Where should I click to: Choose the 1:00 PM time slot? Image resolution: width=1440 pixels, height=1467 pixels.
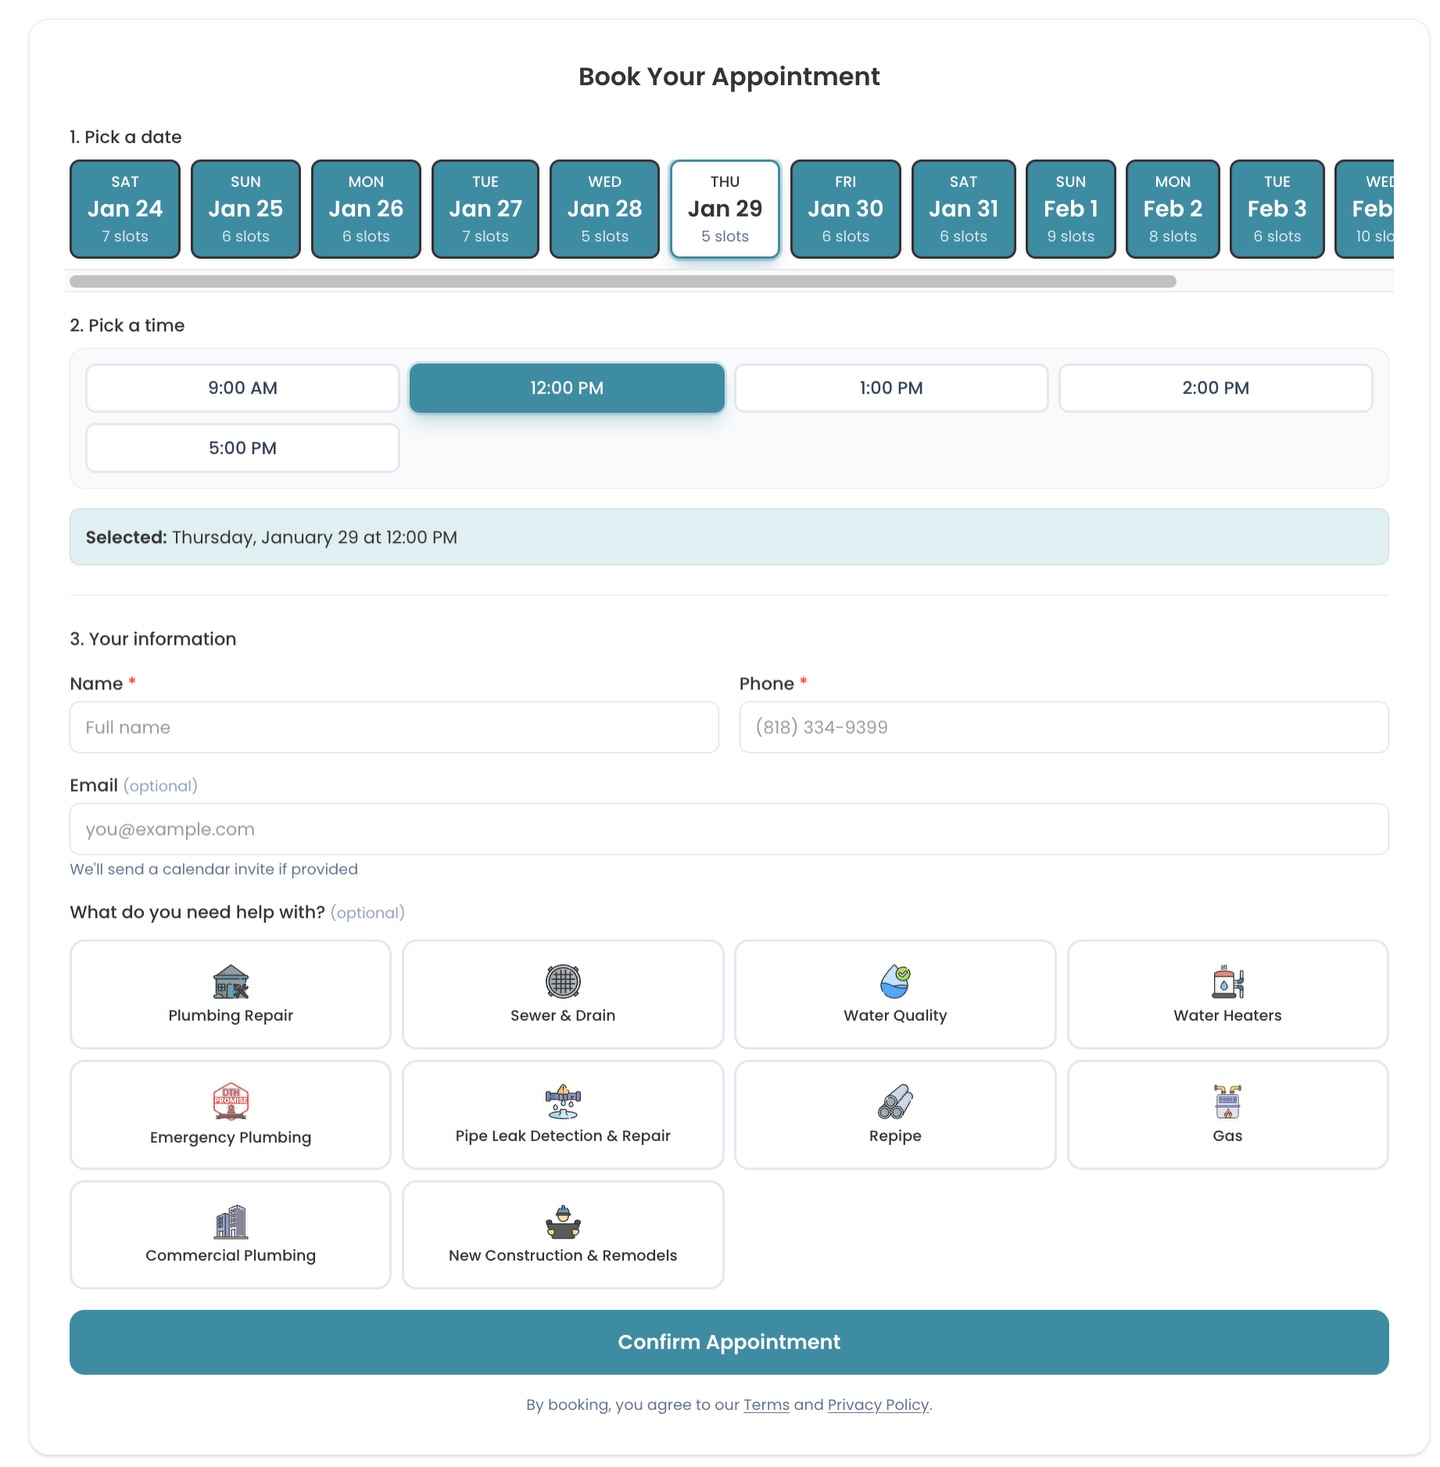[891, 388]
